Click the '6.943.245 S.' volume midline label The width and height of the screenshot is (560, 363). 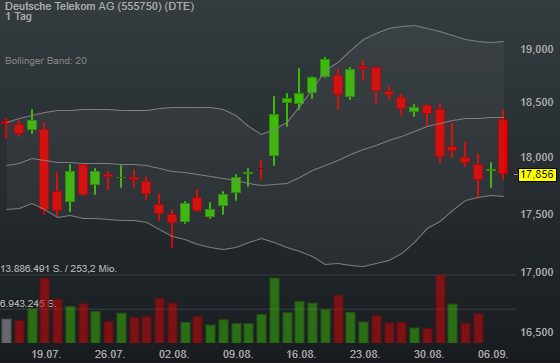[x=28, y=304]
